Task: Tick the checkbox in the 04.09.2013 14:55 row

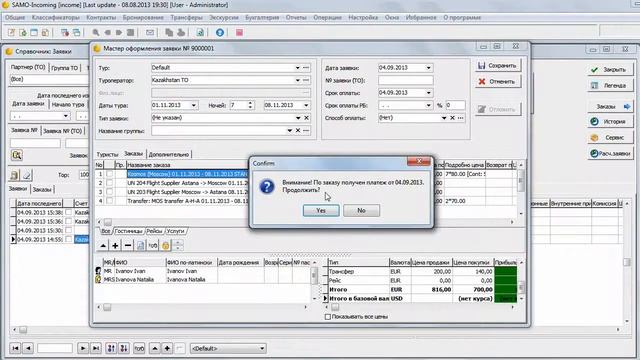Action: 69,239
